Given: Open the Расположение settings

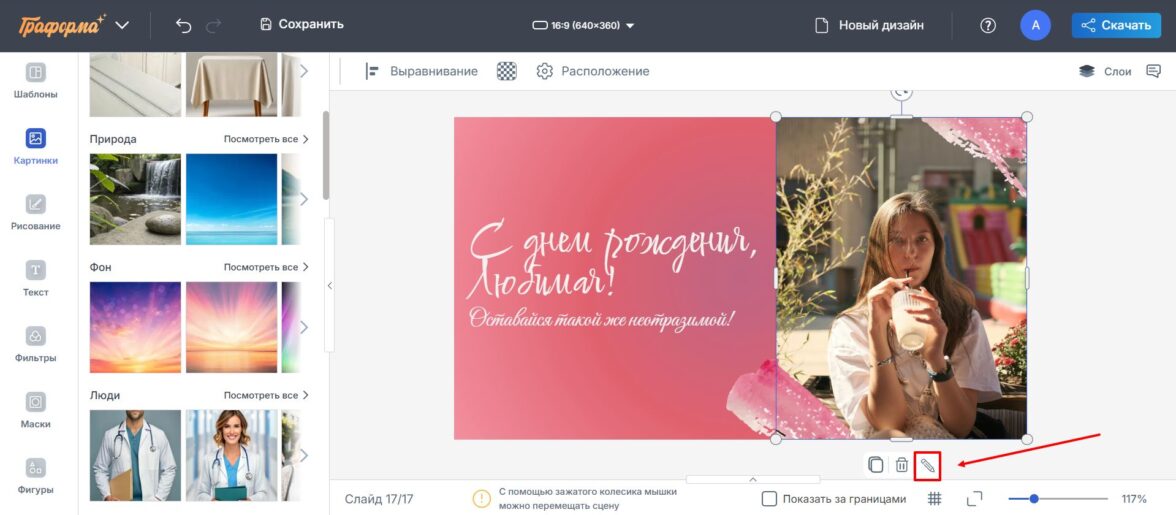Looking at the screenshot, I should (x=592, y=71).
